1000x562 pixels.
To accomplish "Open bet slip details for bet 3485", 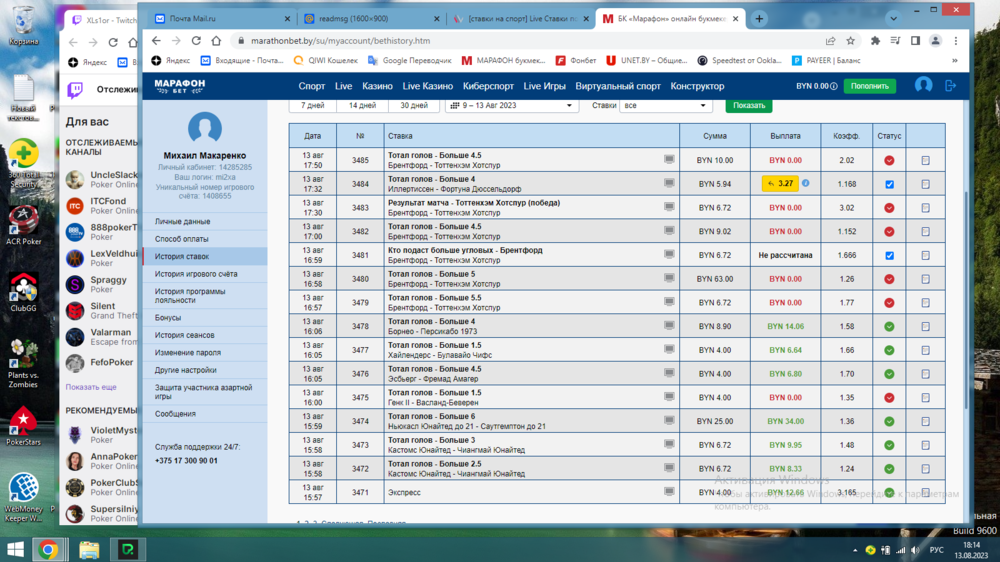I will point(925,160).
